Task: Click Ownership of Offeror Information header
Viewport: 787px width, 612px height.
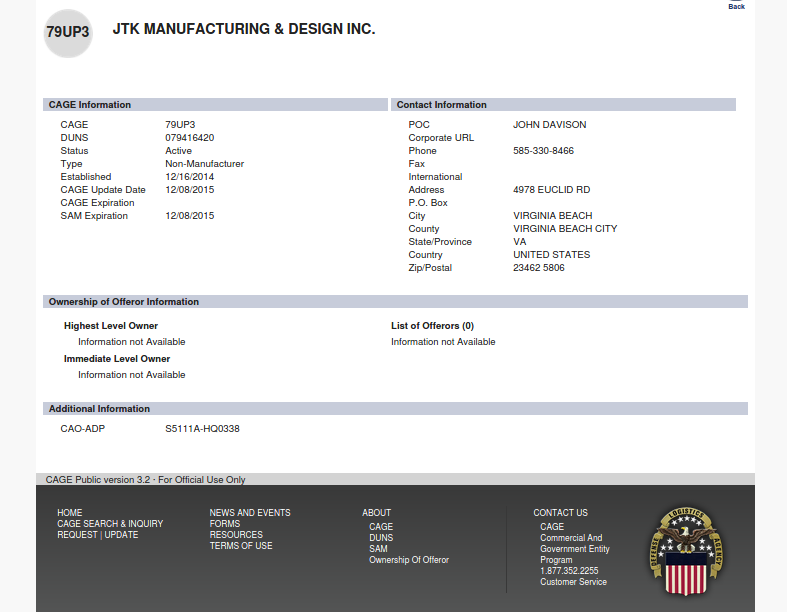Action: [x=396, y=302]
